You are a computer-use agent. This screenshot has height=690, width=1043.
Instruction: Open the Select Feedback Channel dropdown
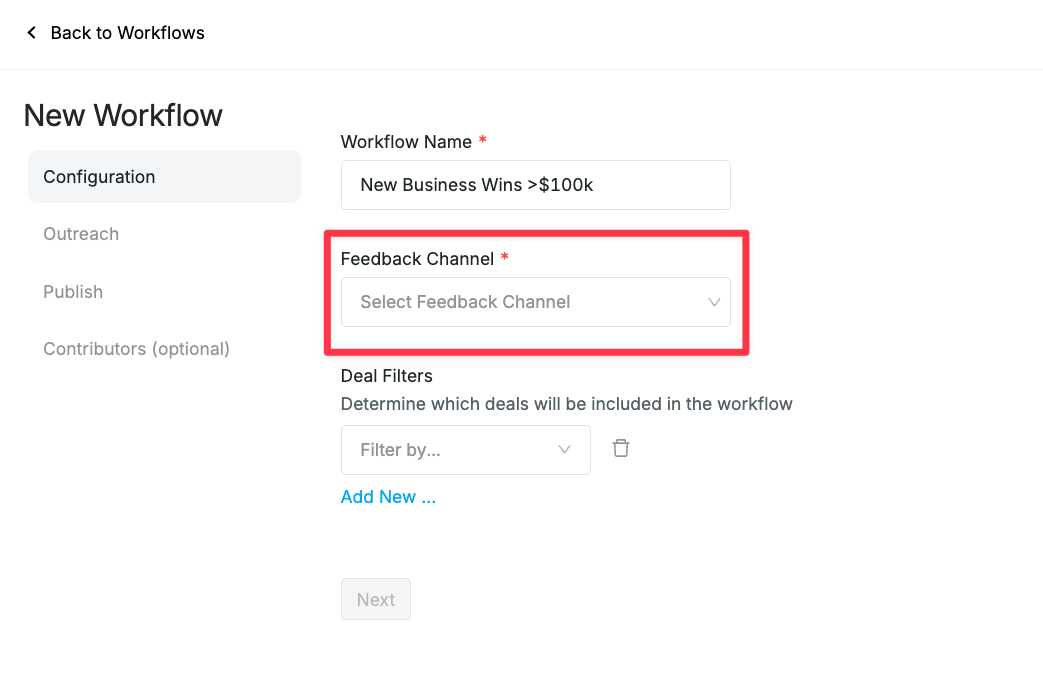[x=535, y=302]
